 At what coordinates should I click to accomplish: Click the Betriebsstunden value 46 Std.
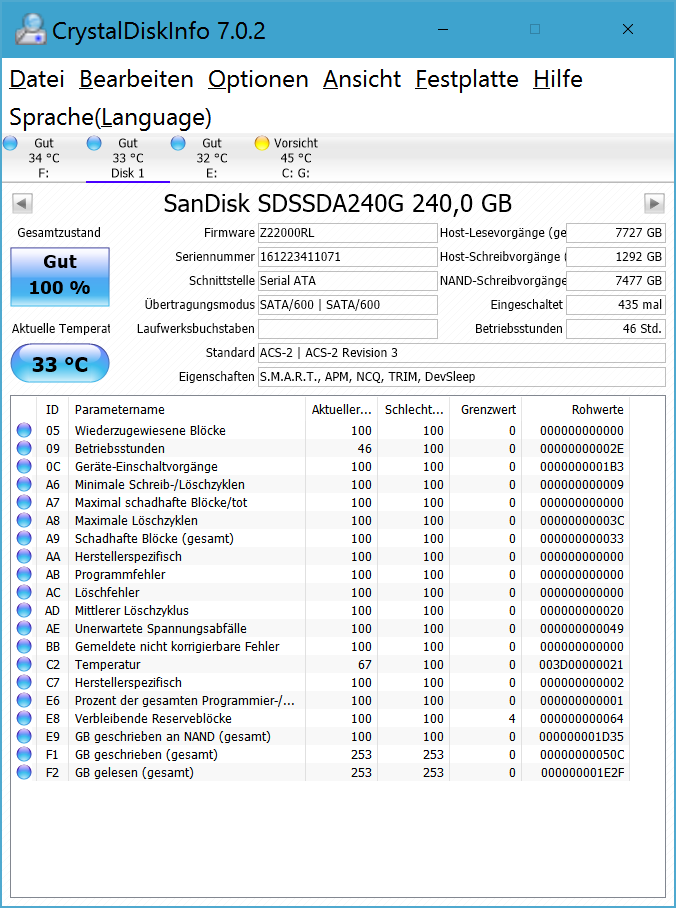point(616,329)
